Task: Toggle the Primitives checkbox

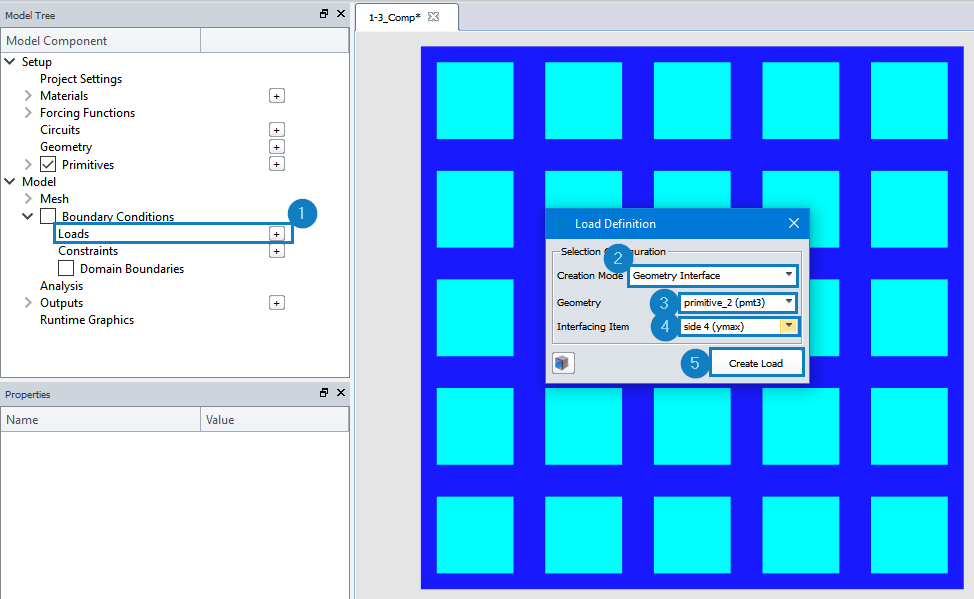Action: [48, 164]
